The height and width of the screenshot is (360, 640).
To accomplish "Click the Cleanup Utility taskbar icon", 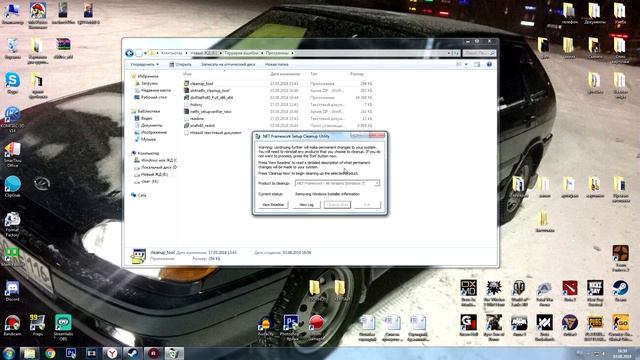I will coord(174,353).
